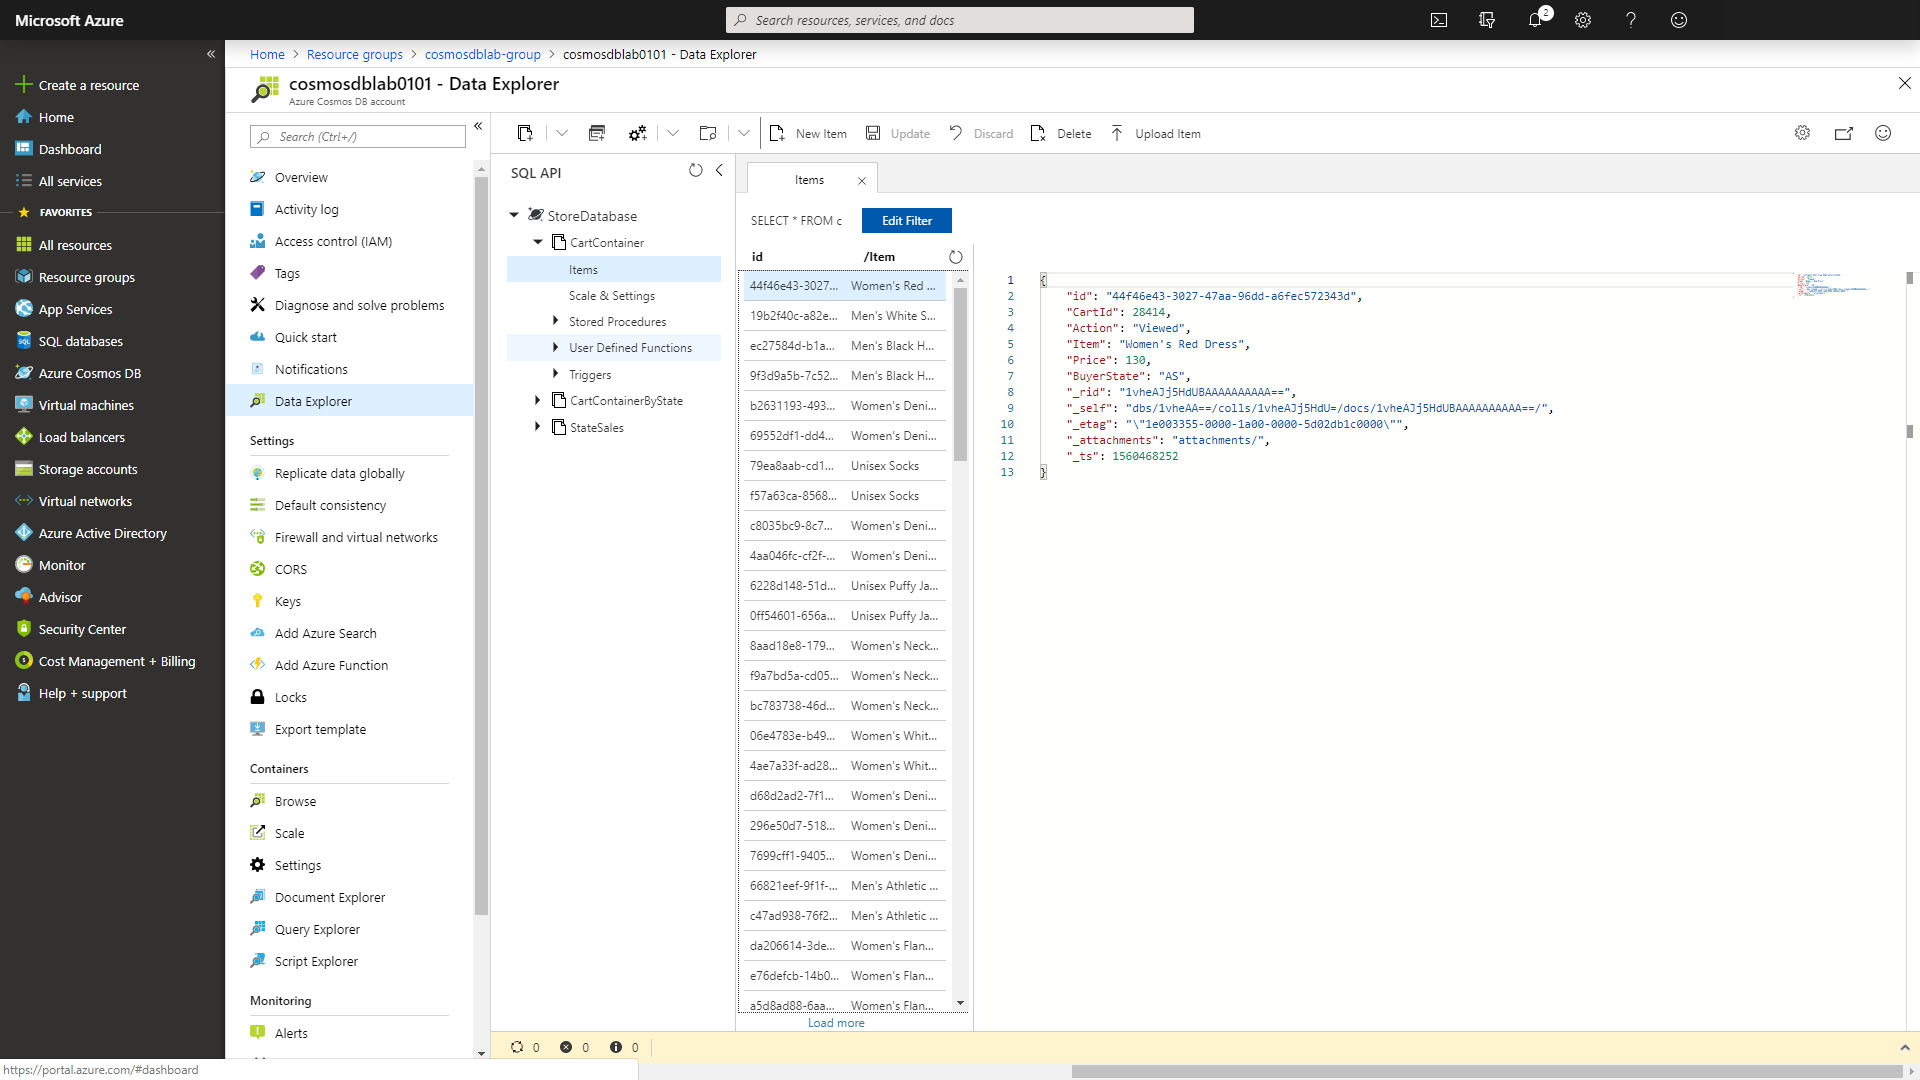The height and width of the screenshot is (1080, 1920).
Task: Click the Data Explorer feedback smiley
Action: [1883, 133]
